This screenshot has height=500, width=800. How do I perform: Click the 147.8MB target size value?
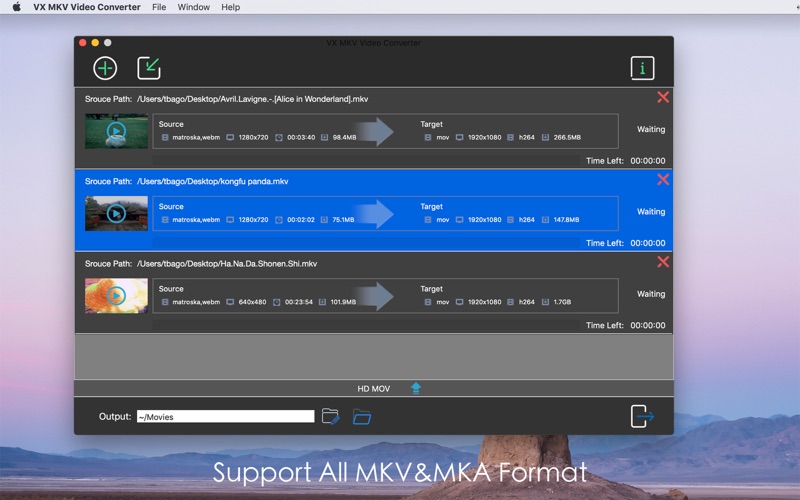coord(566,219)
